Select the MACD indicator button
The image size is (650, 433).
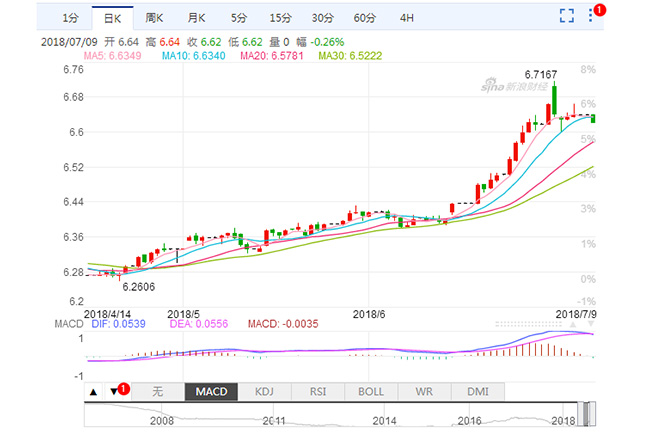211,392
